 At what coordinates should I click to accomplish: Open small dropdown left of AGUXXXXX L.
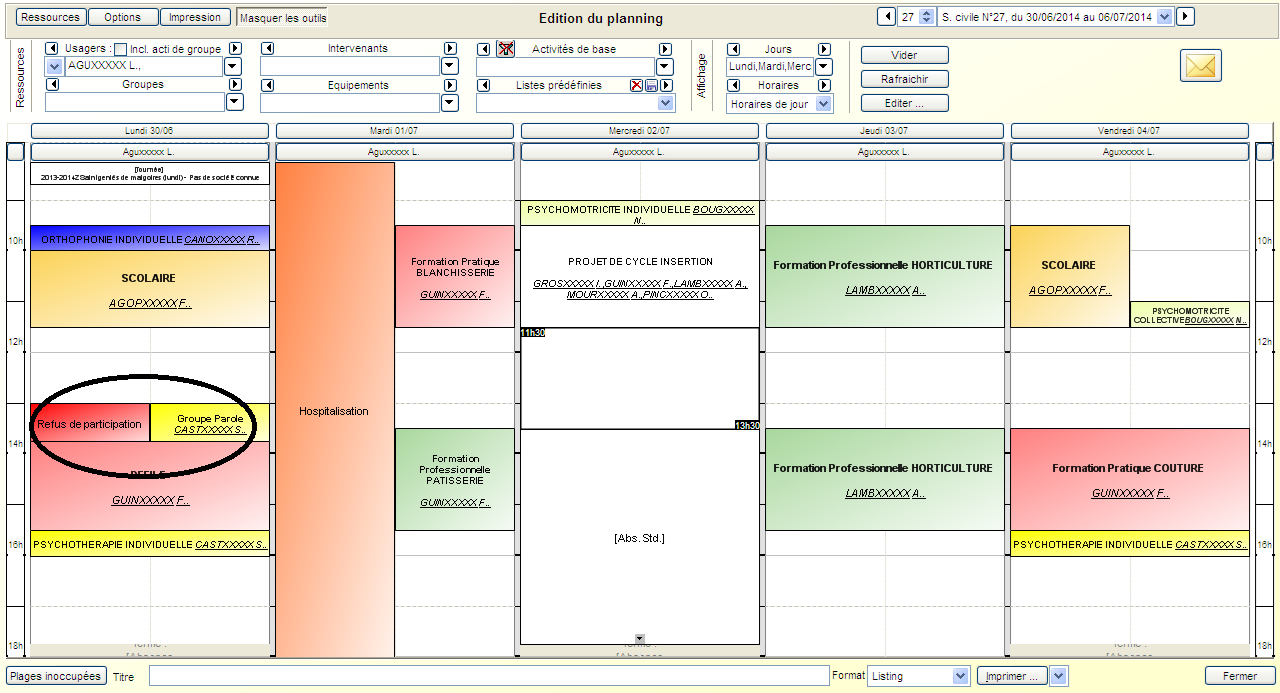54,66
